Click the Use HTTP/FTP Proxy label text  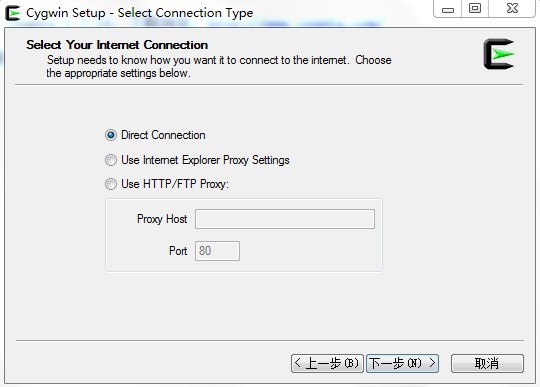pos(175,184)
